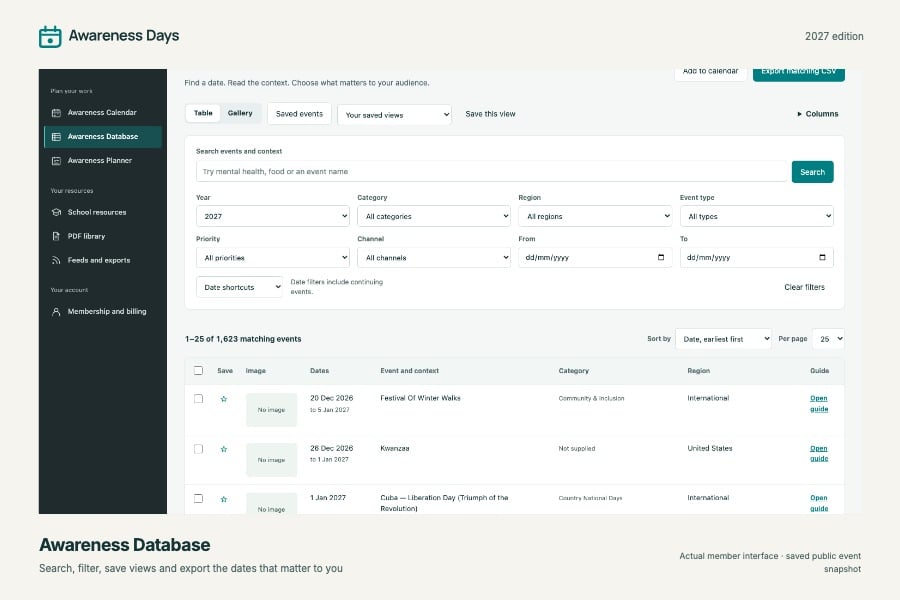Click the PDF library document icon
This screenshot has width=900, height=600.
[x=56, y=236]
